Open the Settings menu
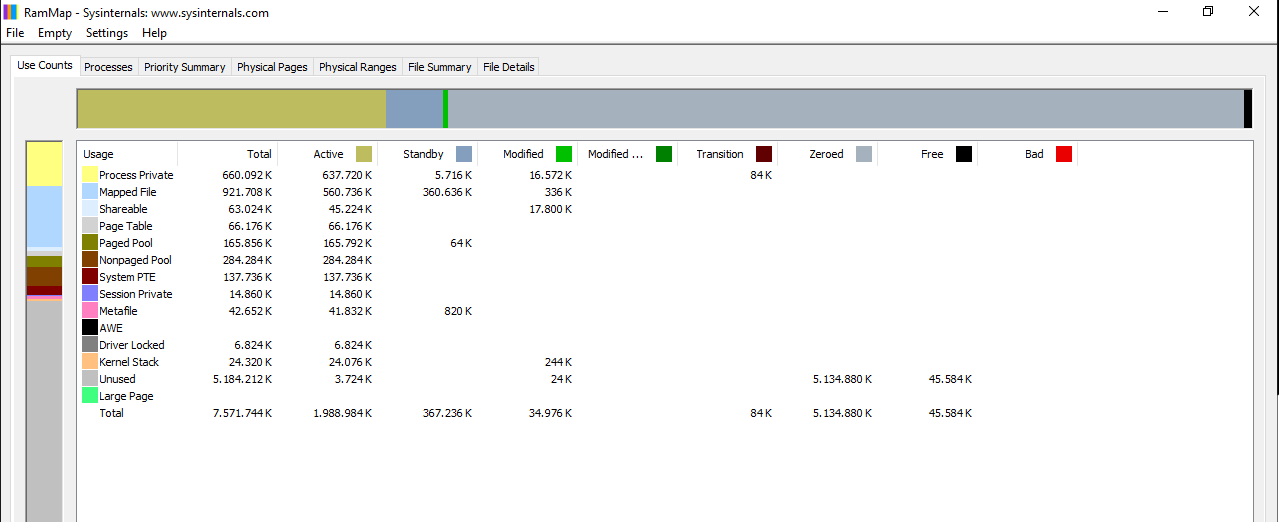 107,33
